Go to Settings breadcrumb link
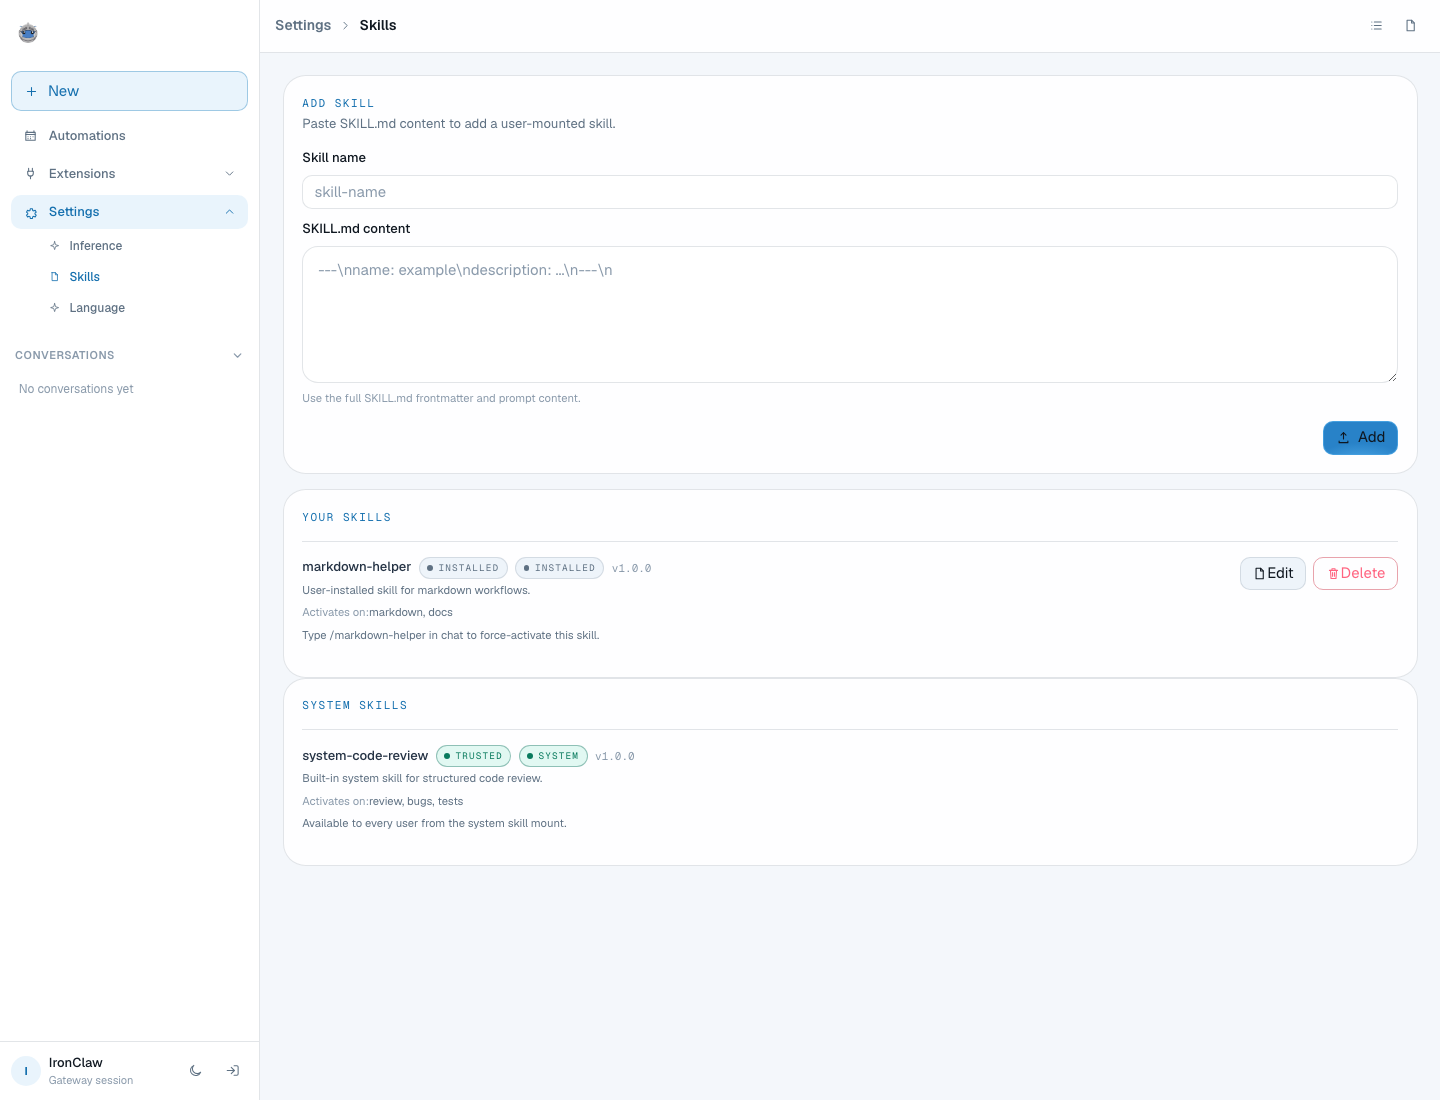Image resolution: width=1440 pixels, height=1100 pixels. tap(303, 25)
